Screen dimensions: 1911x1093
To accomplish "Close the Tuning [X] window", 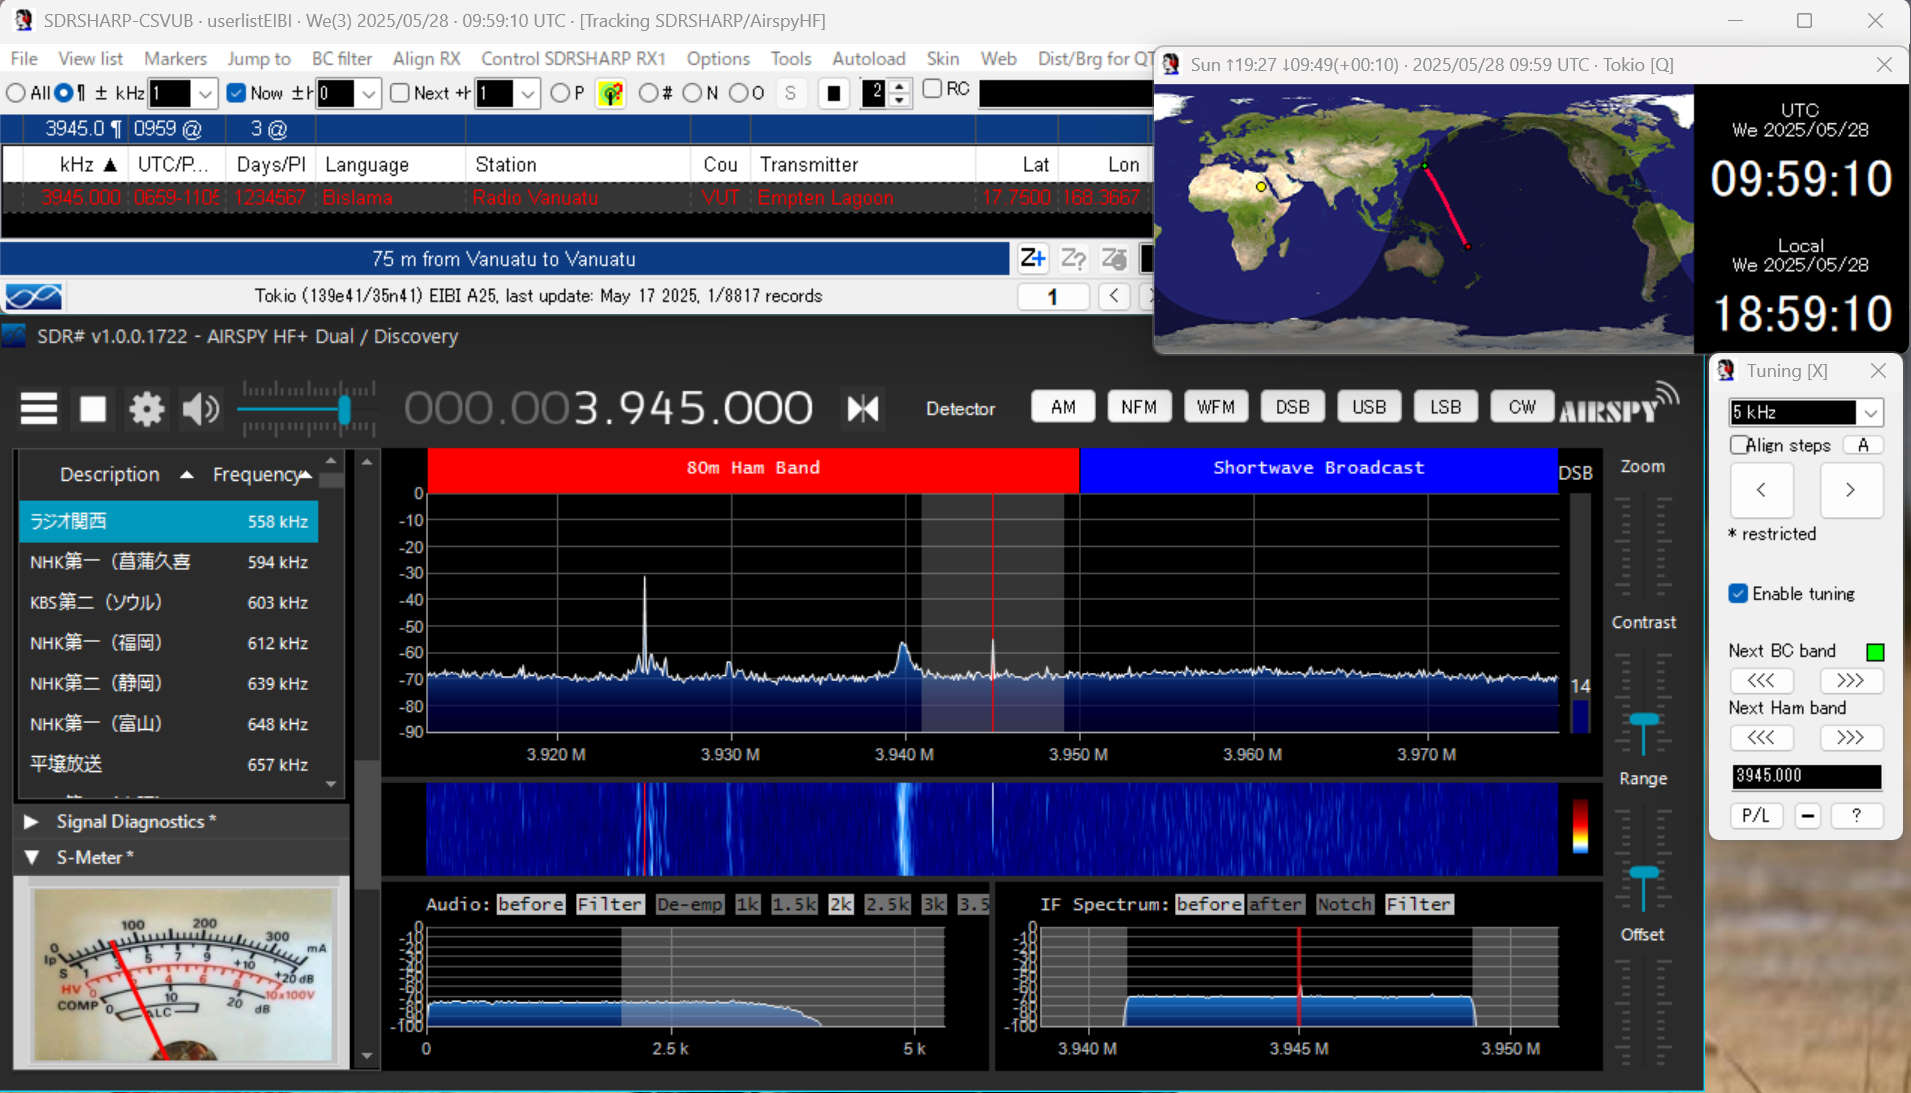I will 1878,371.
